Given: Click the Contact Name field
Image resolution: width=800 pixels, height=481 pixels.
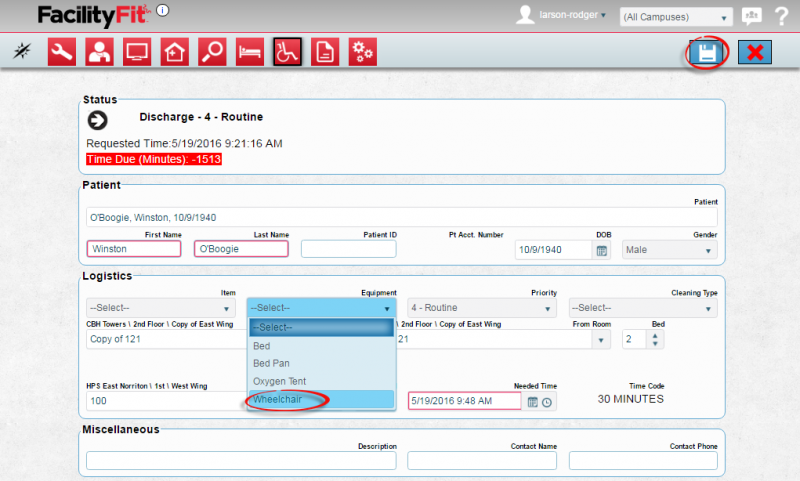Looking at the screenshot, I should pyautogui.click(x=482, y=460).
